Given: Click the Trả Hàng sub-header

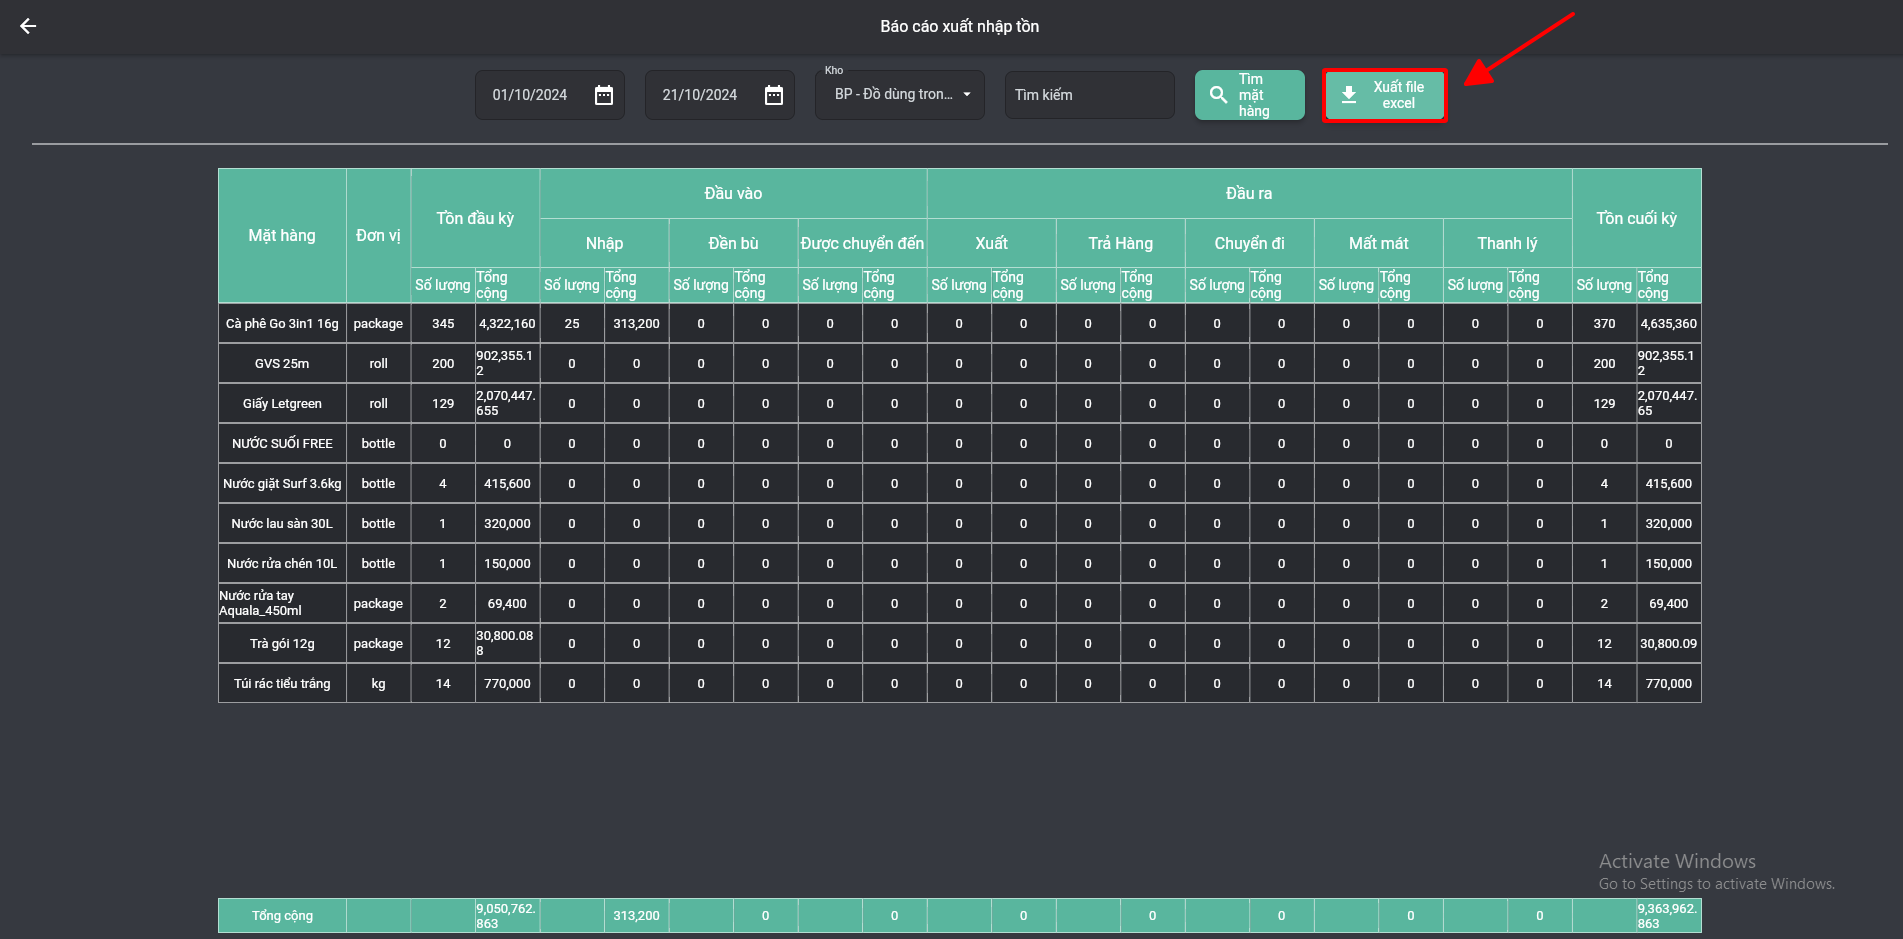Looking at the screenshot, I should coord(1120,243).
